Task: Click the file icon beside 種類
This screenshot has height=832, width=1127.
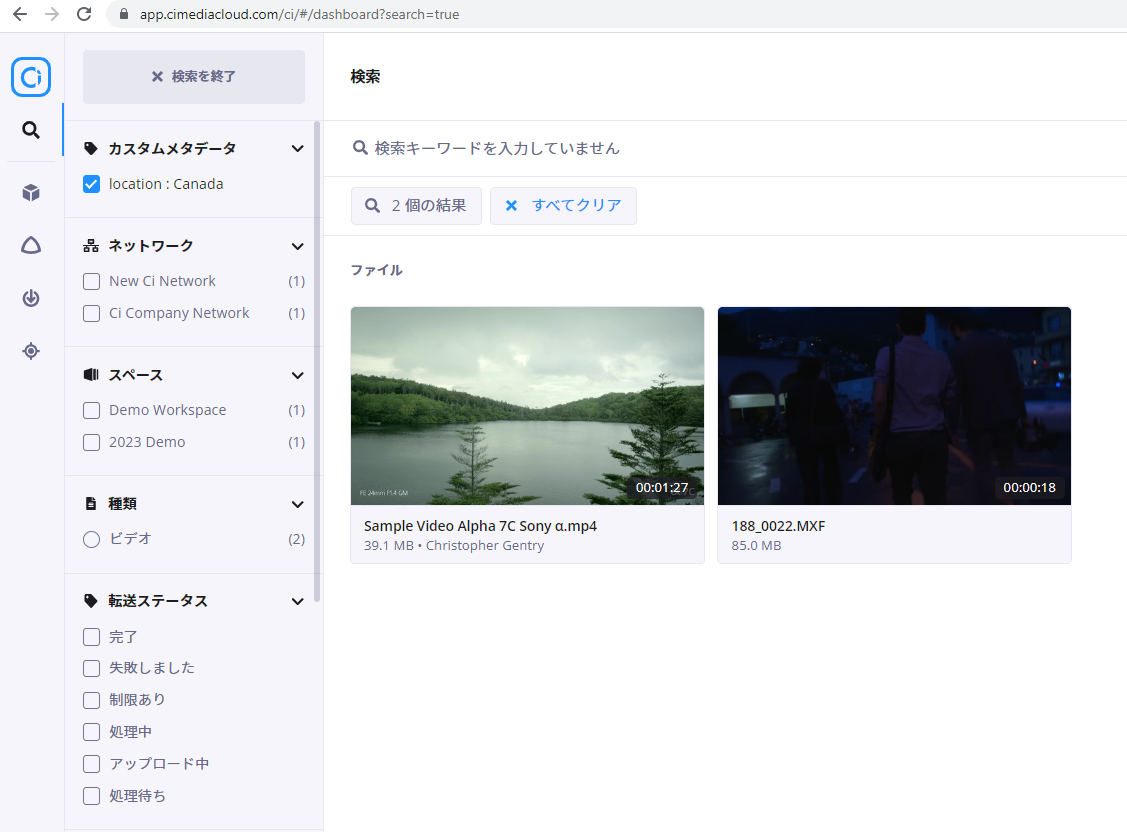Action: tap(91, 504)
